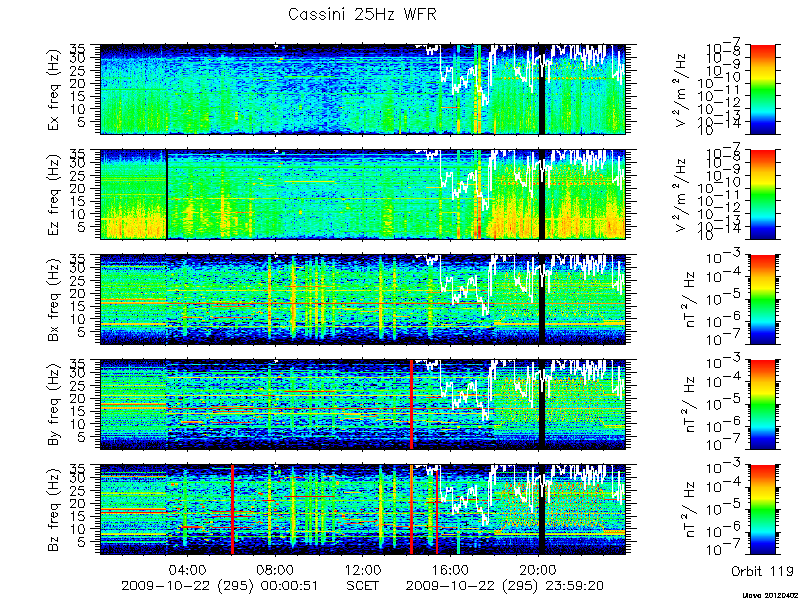Click inside the Ex spectrogram panel
This screenshot has width=800, height=600.
362,89
